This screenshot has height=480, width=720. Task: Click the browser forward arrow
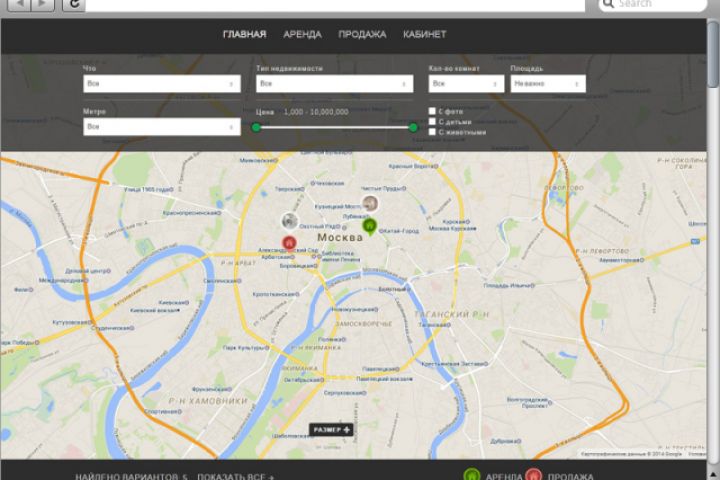pyautogui.click(x=42, y=5)
